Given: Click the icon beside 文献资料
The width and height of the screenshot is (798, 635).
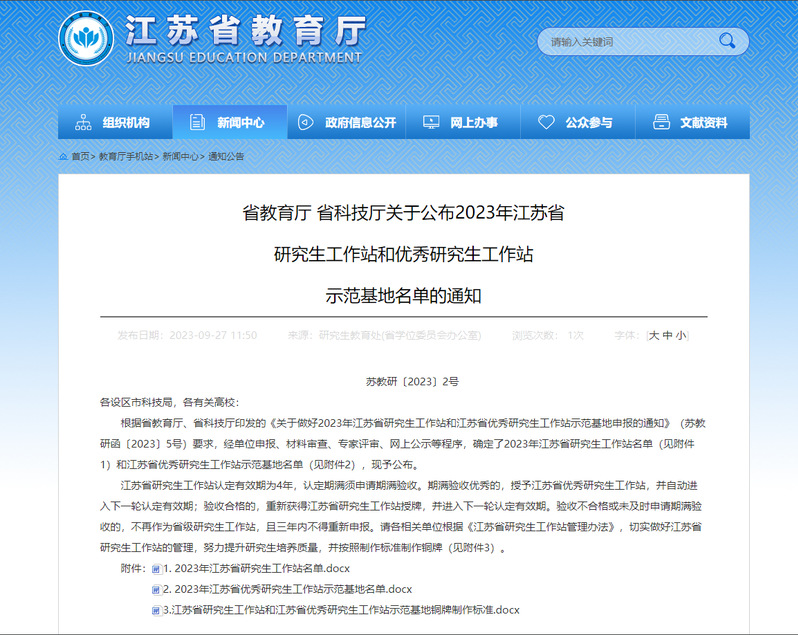Looking at the screenshot, I should (661, 122).
